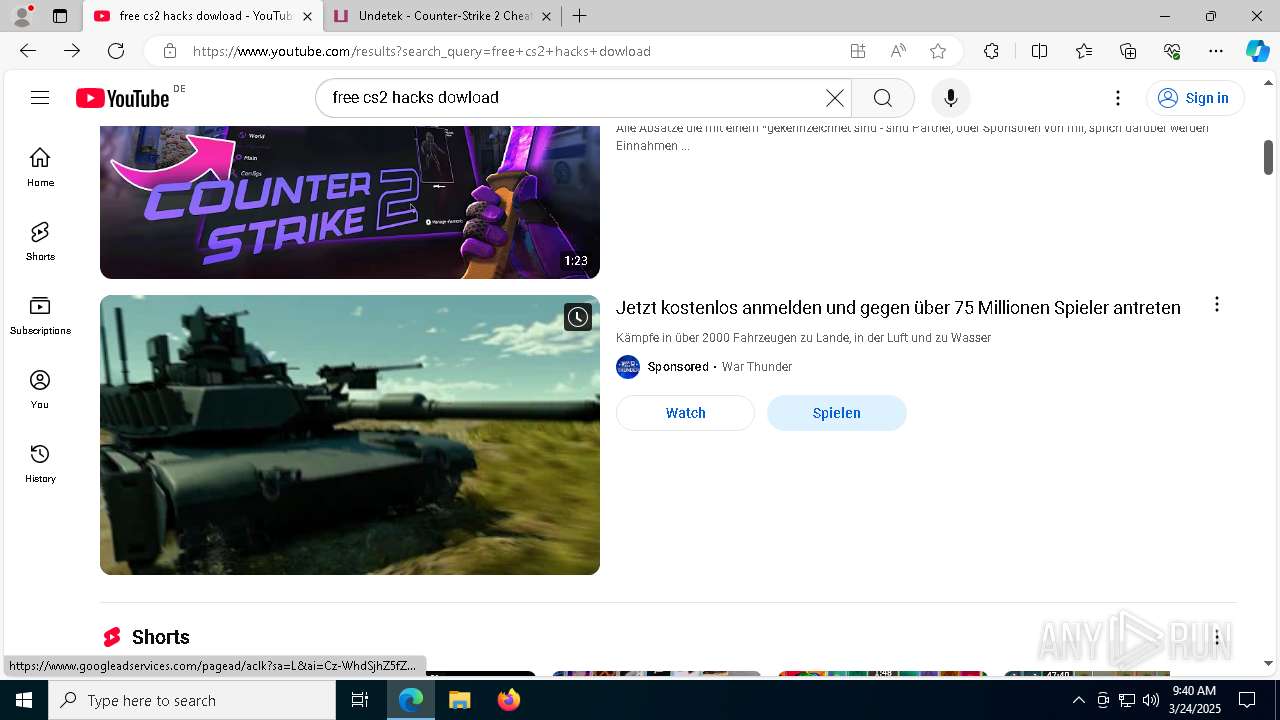Open File Explorer from the taskbar
The image size is (1280, 720).
[459, 700]
